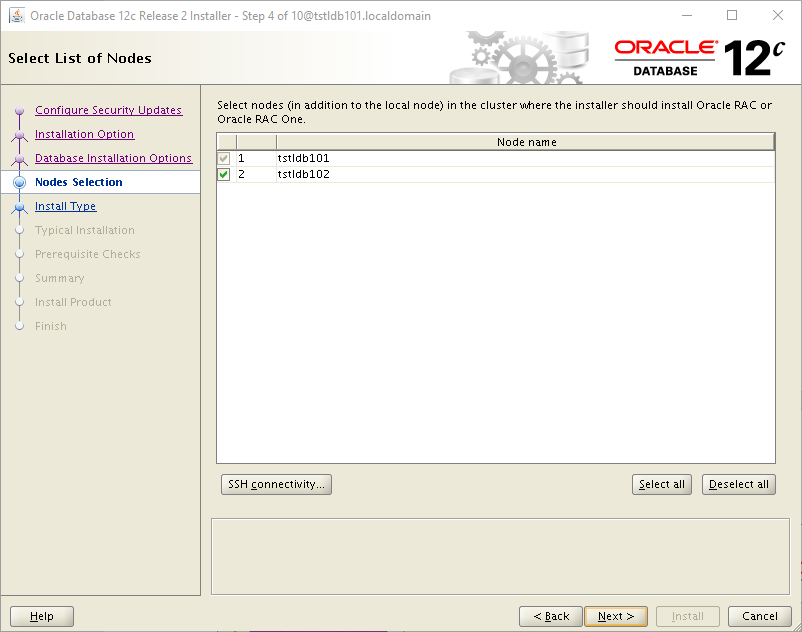Open the Database Installation Options step
Screen dimensions: 802x632
coord(113,158)
